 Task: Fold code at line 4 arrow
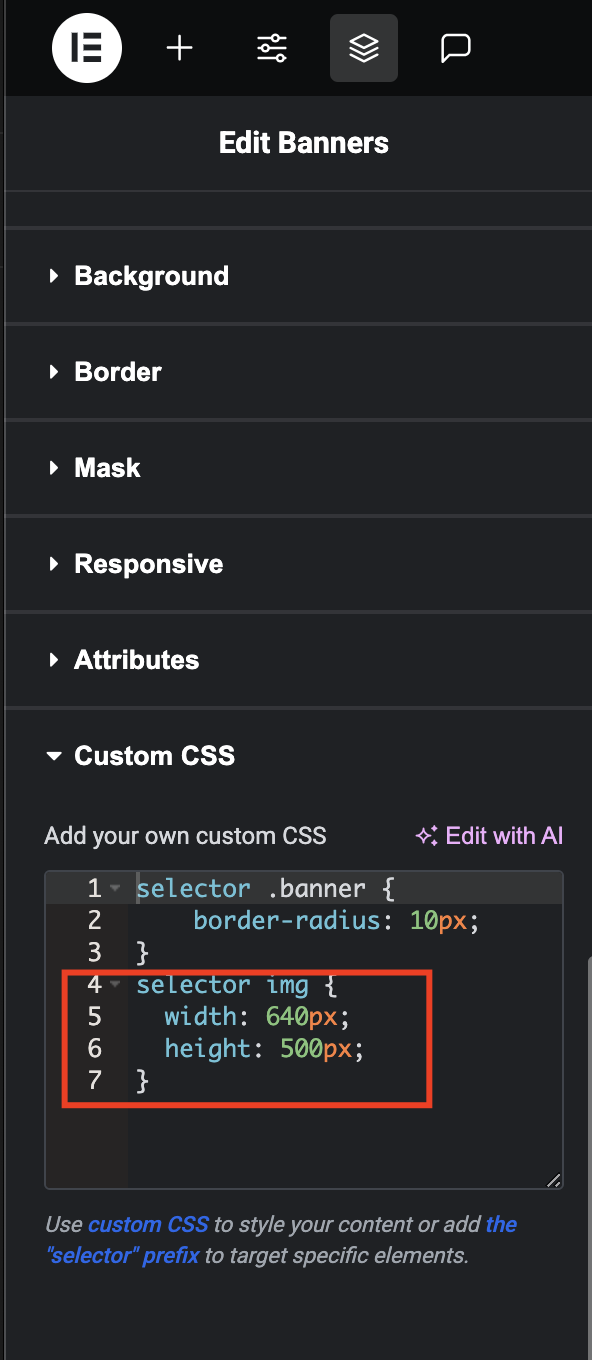pos(116,985)
